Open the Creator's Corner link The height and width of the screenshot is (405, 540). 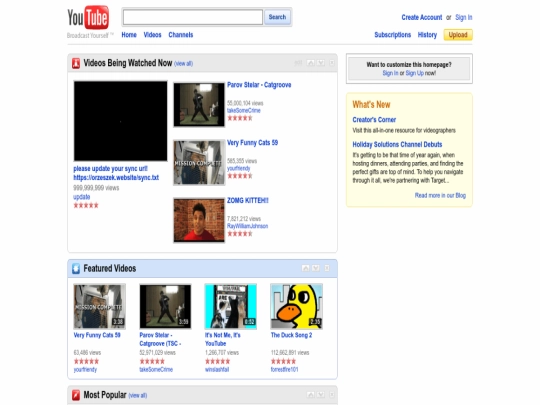click(x=374, y=120)
